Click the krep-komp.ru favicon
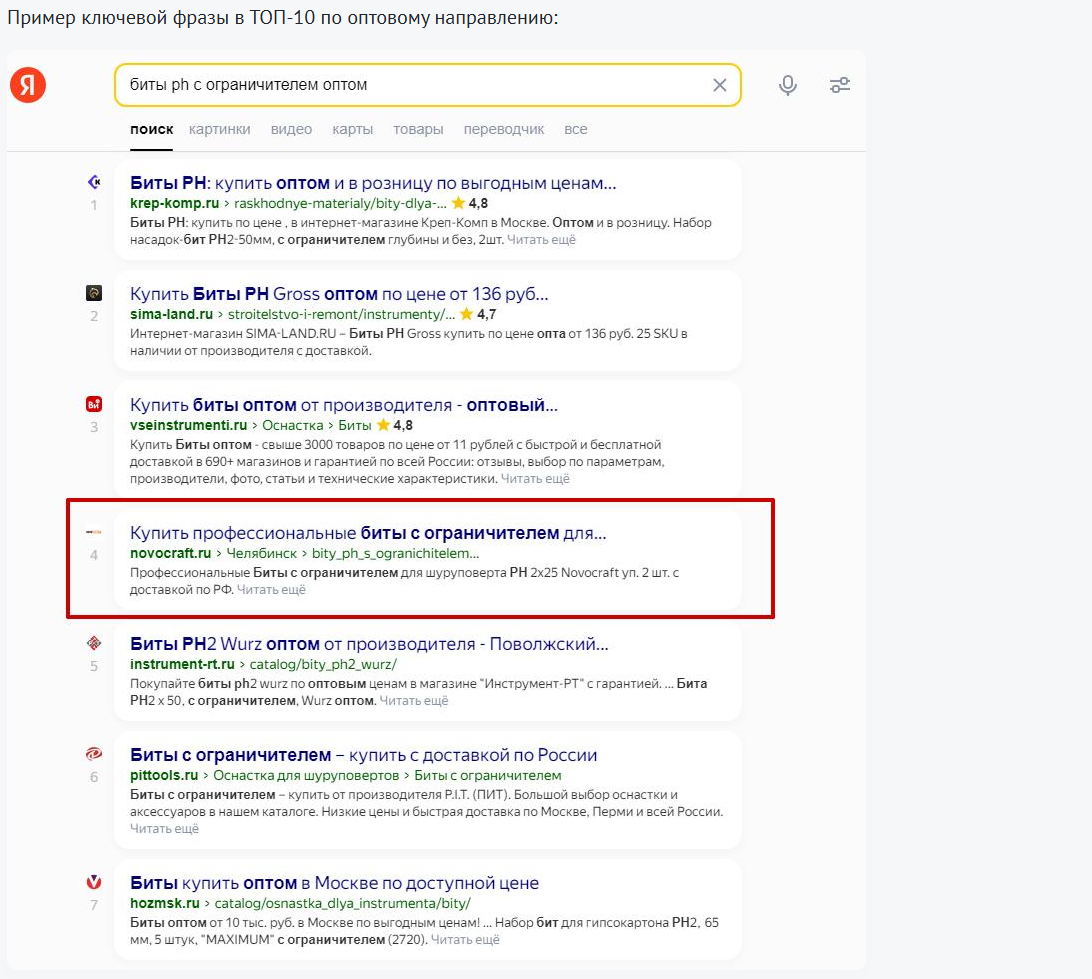The height and width of the screenshot is (979, 1092). pyautogui.click(x=94, y=182)
